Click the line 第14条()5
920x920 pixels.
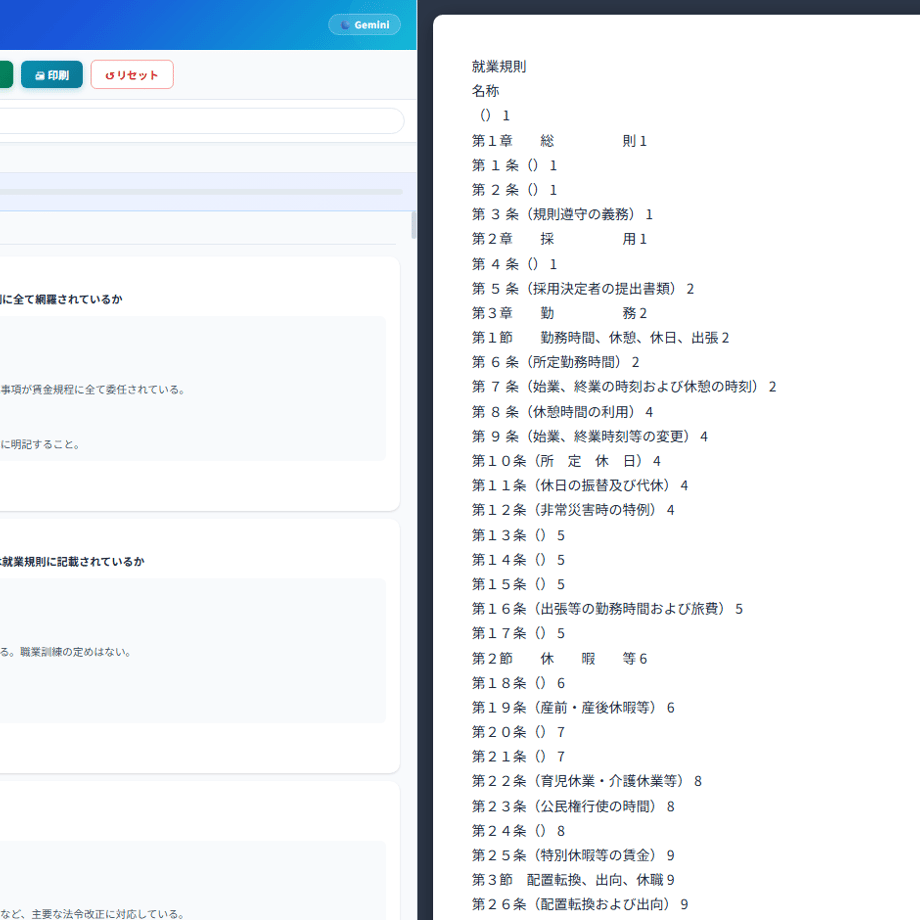(x=518, y=560)
